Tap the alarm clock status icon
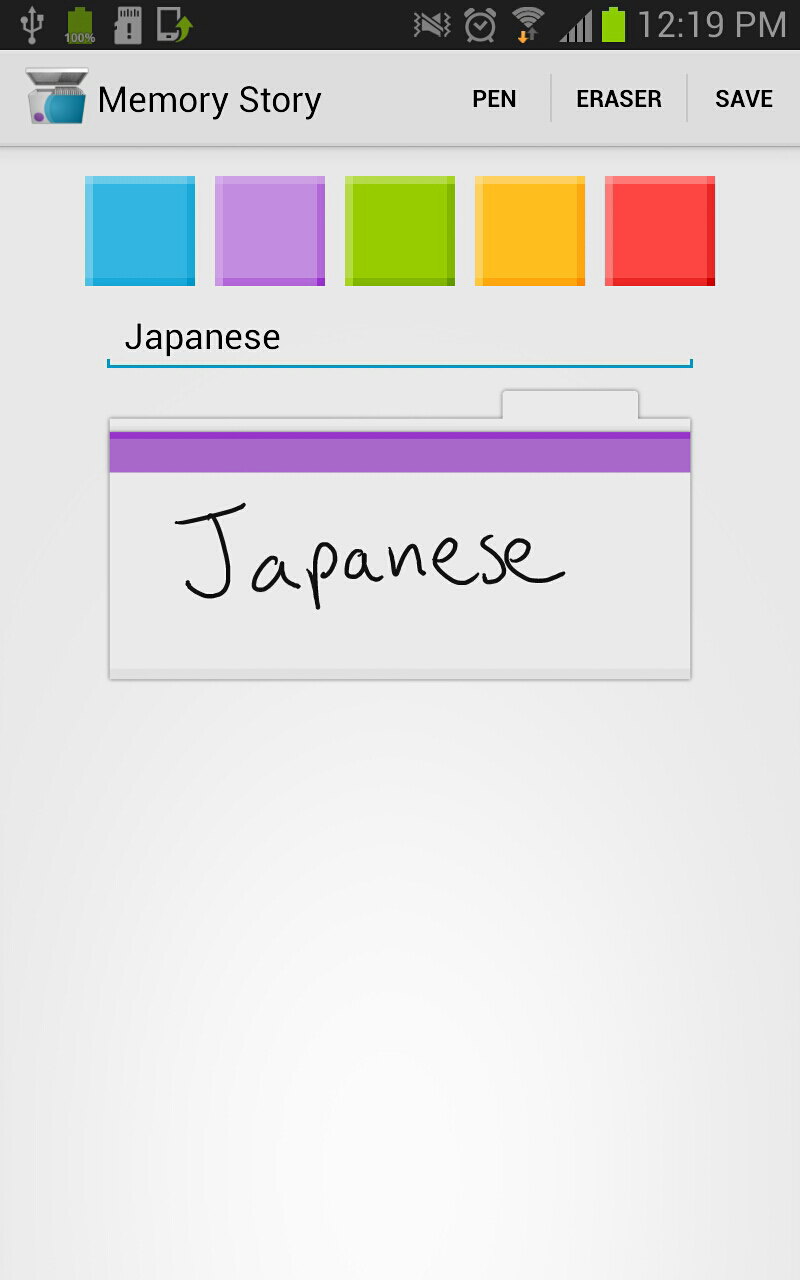 click(480, 25)
